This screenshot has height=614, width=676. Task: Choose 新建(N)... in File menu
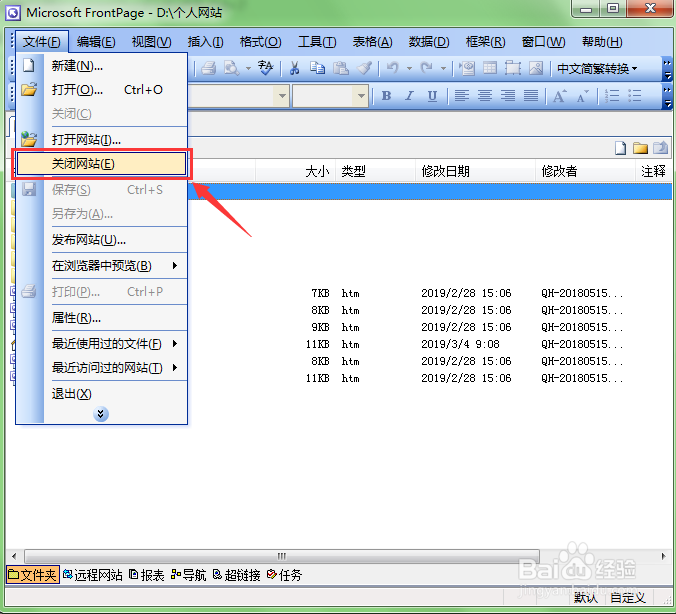(x=102, y=66)
